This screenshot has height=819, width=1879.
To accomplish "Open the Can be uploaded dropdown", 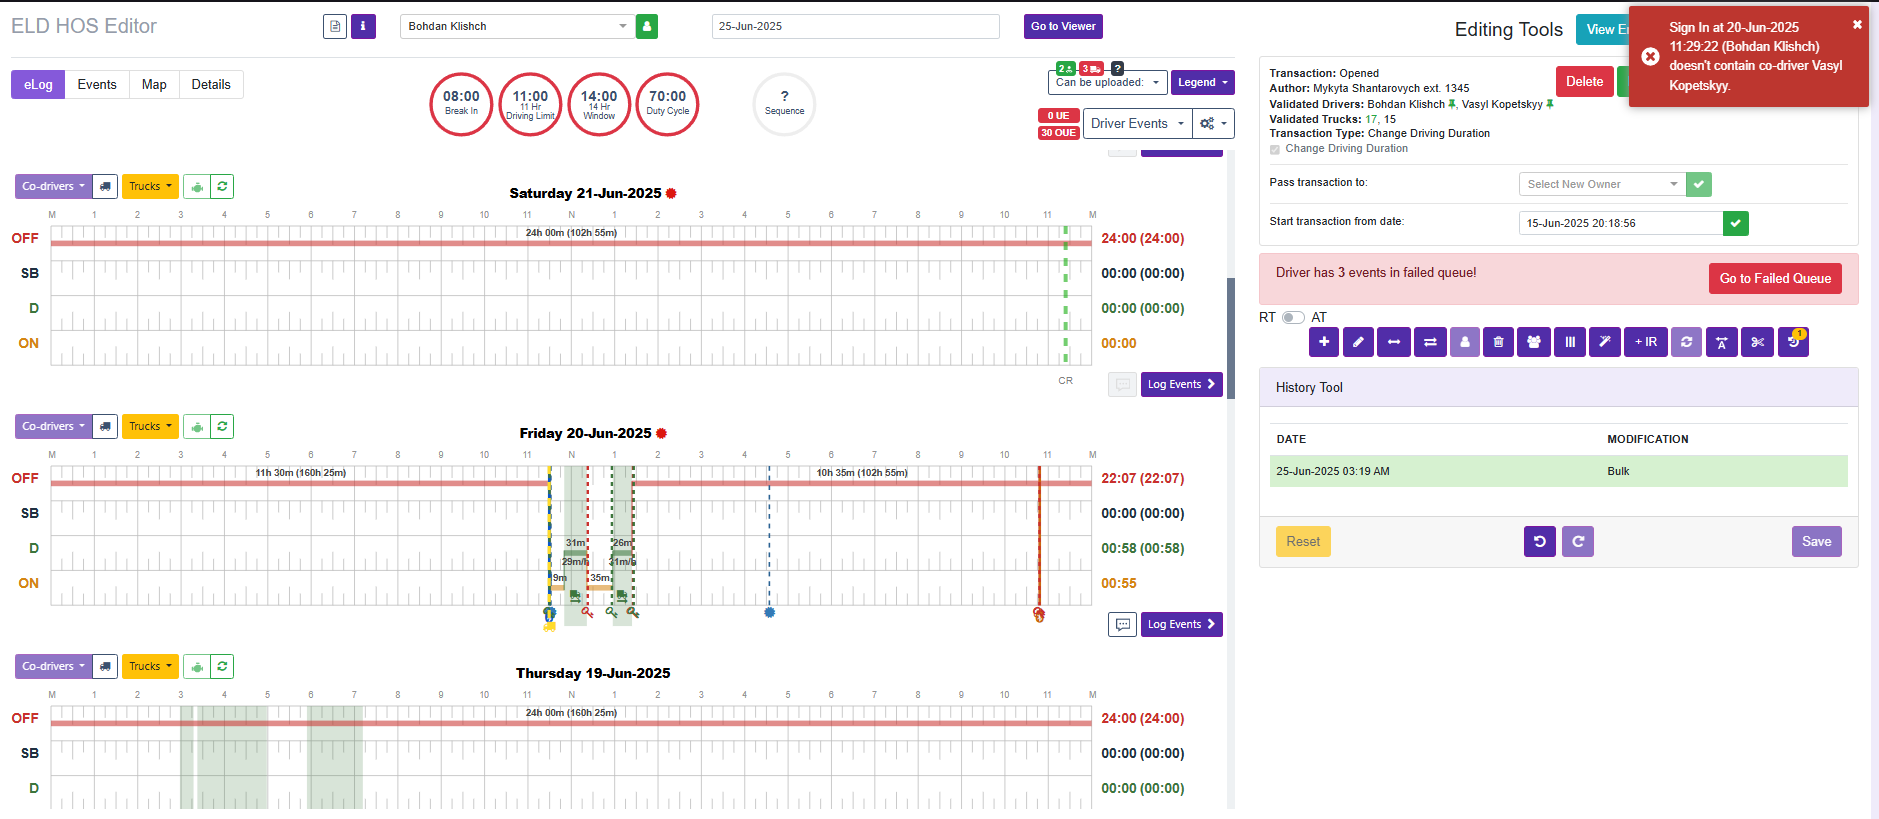I will tap(1108, 83).
